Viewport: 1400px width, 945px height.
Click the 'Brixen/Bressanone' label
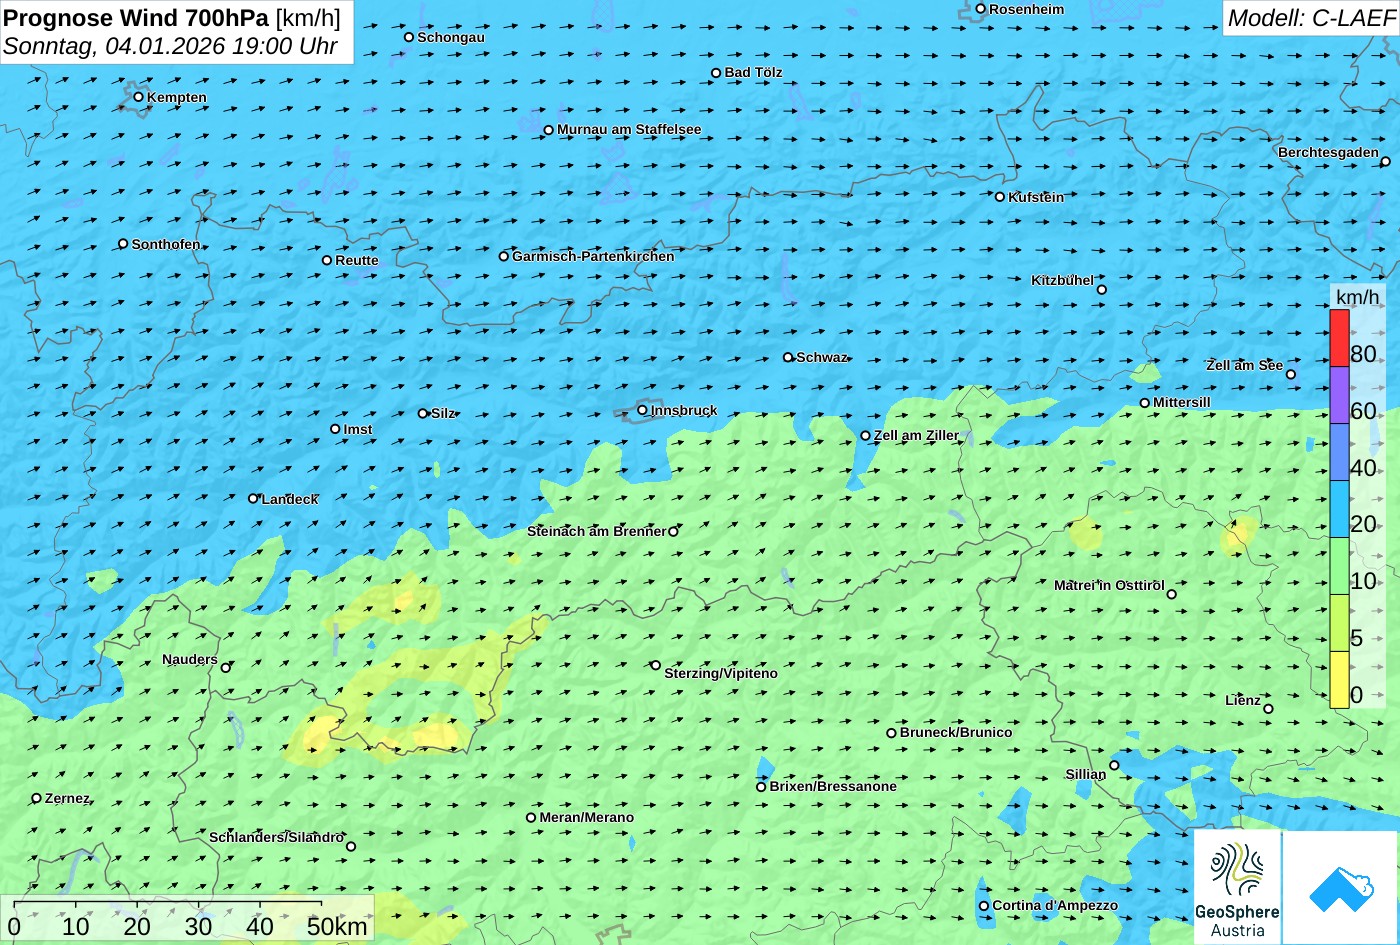point(833,786)
